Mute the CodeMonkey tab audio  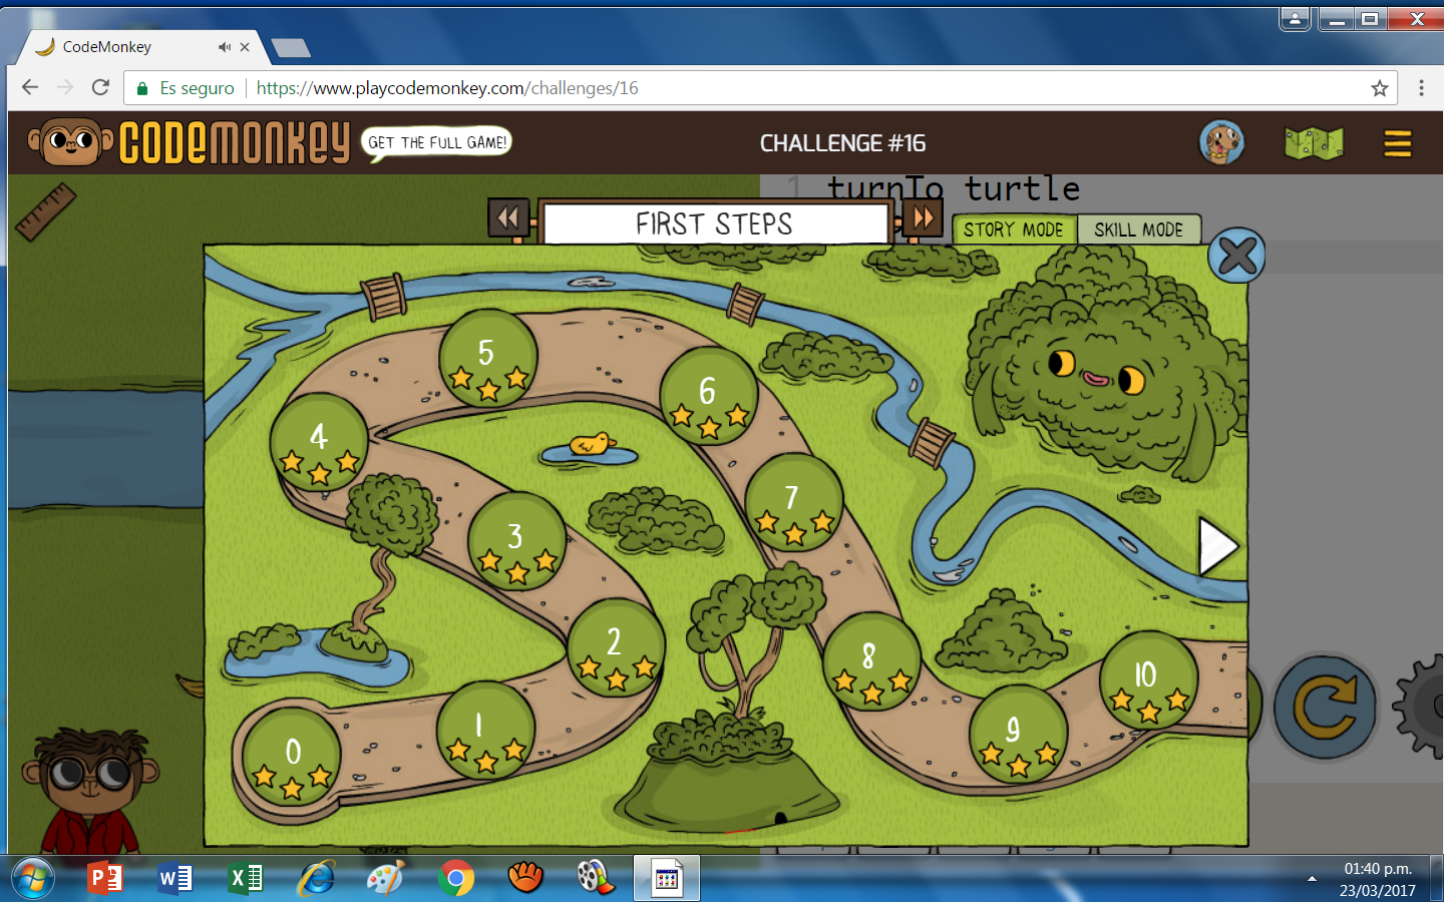pyautogui.click(x=224, y=47)
